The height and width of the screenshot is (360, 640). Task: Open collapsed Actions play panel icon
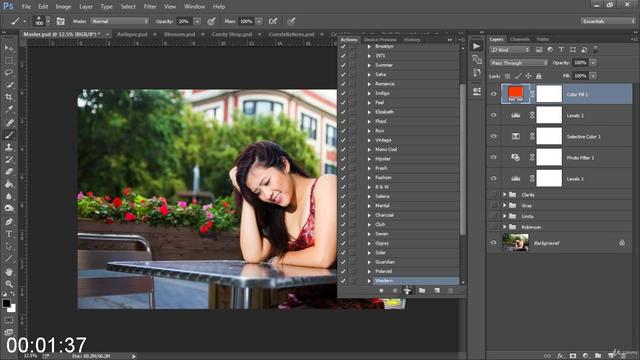(x=476, y=47)
